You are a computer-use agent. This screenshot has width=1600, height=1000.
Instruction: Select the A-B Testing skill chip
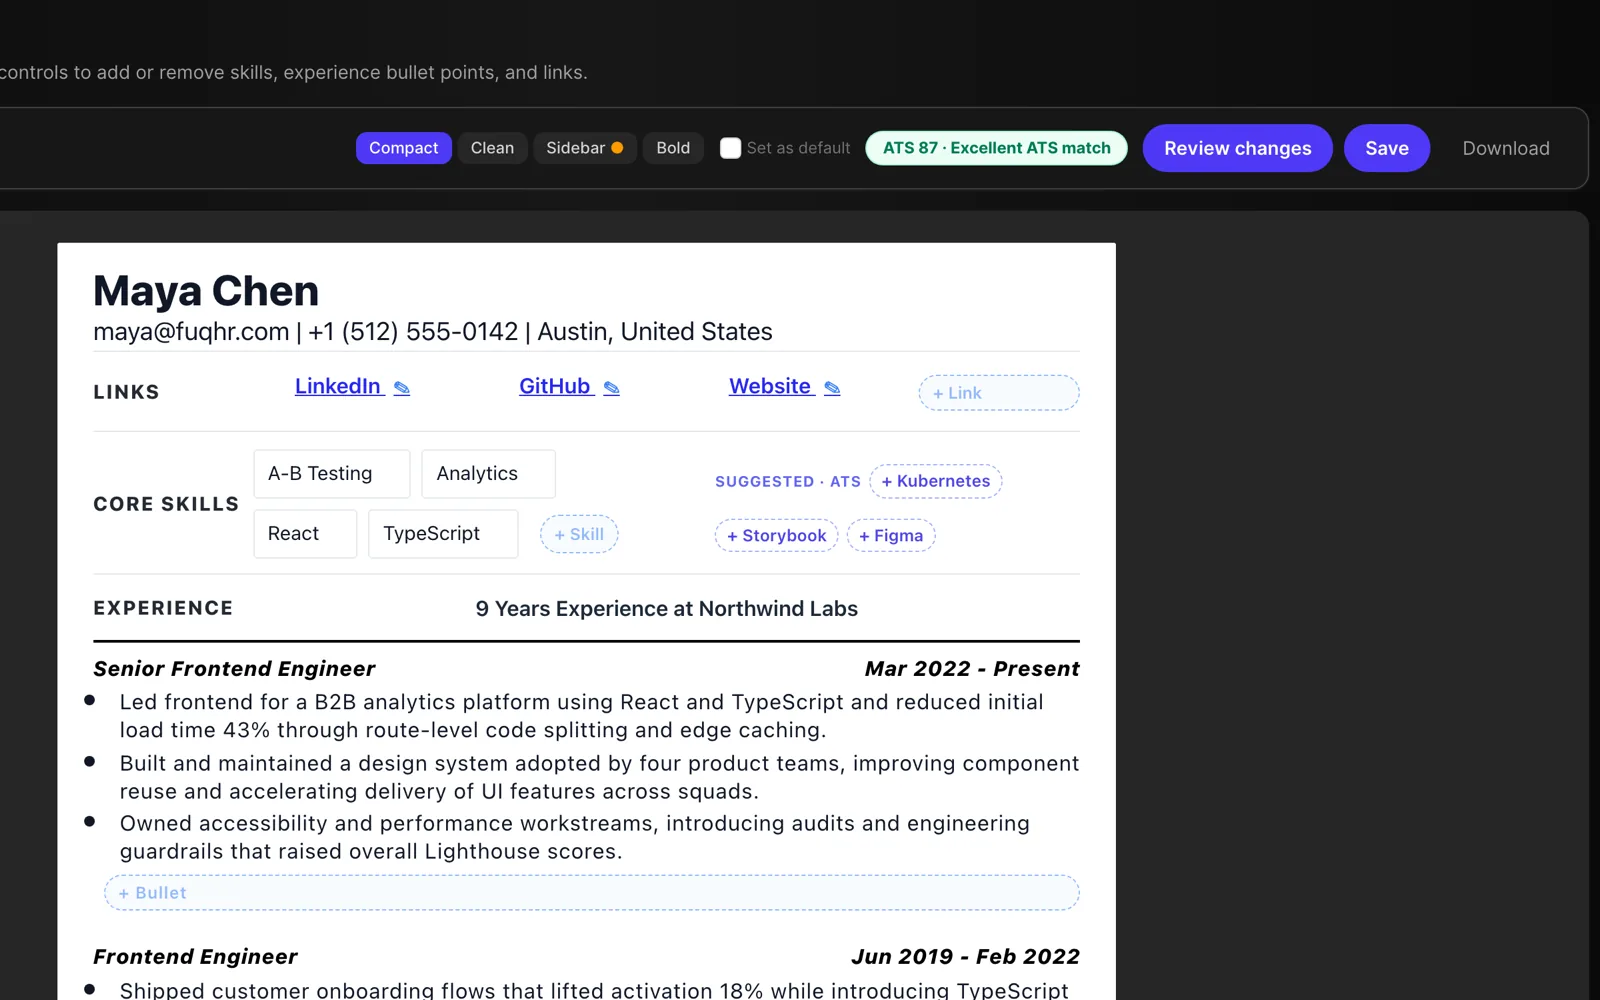(x=332, y=474)
